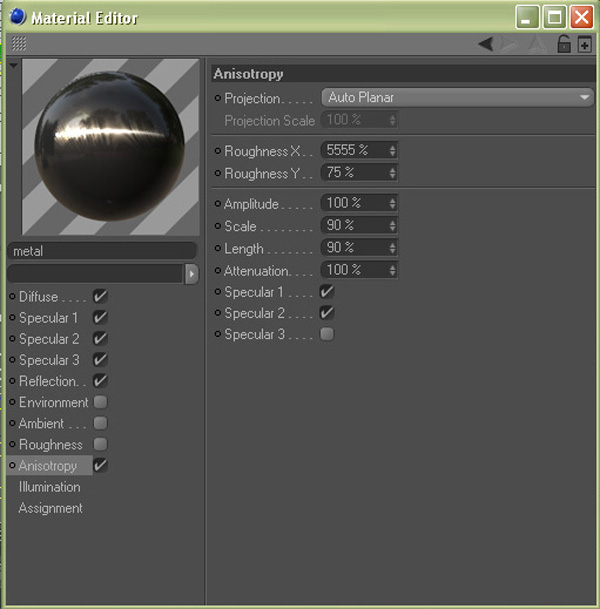
Task: Disable the Diffuse channel checkbox
Action: point(100,297)
